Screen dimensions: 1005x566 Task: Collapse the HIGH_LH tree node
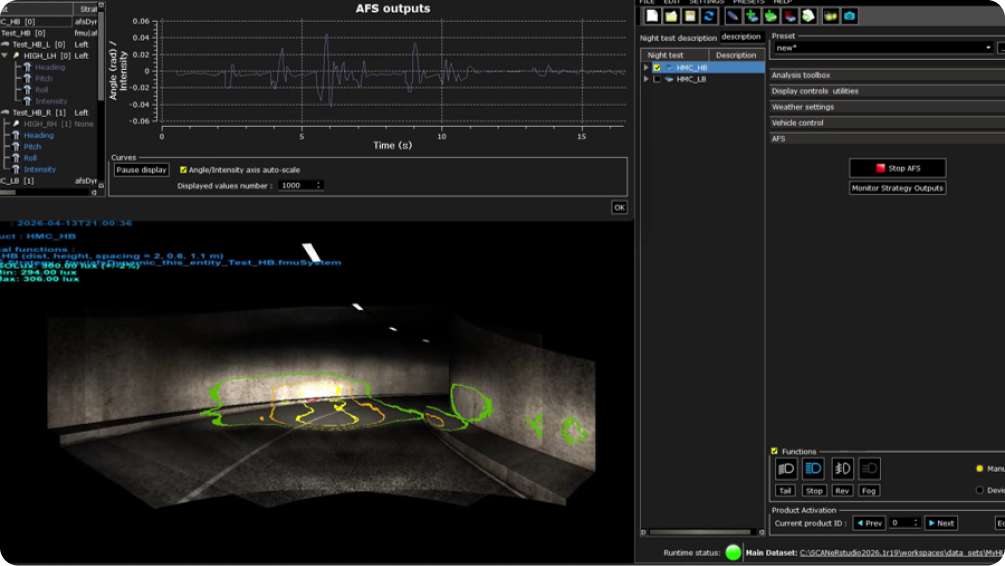5,56
